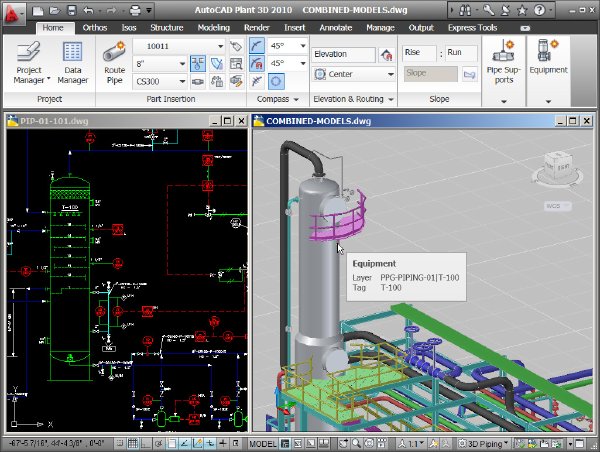600x452 pixels.
Task: Open the AutoCAD application menu button
Action: [14, 14]
